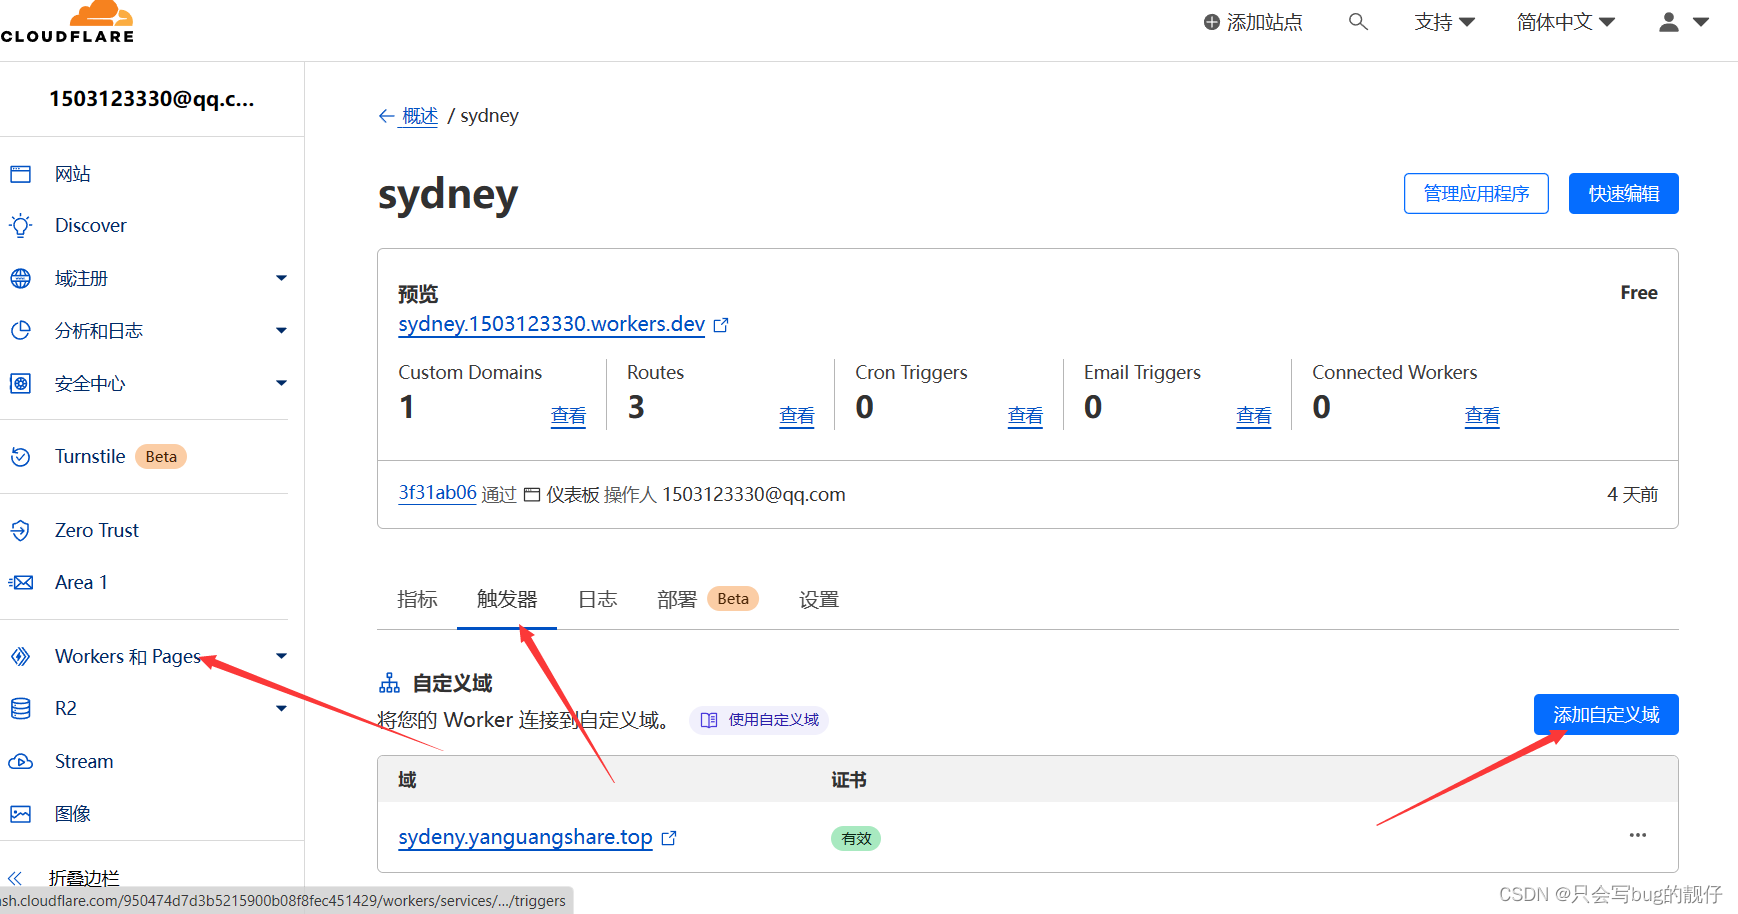Click 查看 under Routes
Screen dimensions: 1738x914
[x=797, y=416]
